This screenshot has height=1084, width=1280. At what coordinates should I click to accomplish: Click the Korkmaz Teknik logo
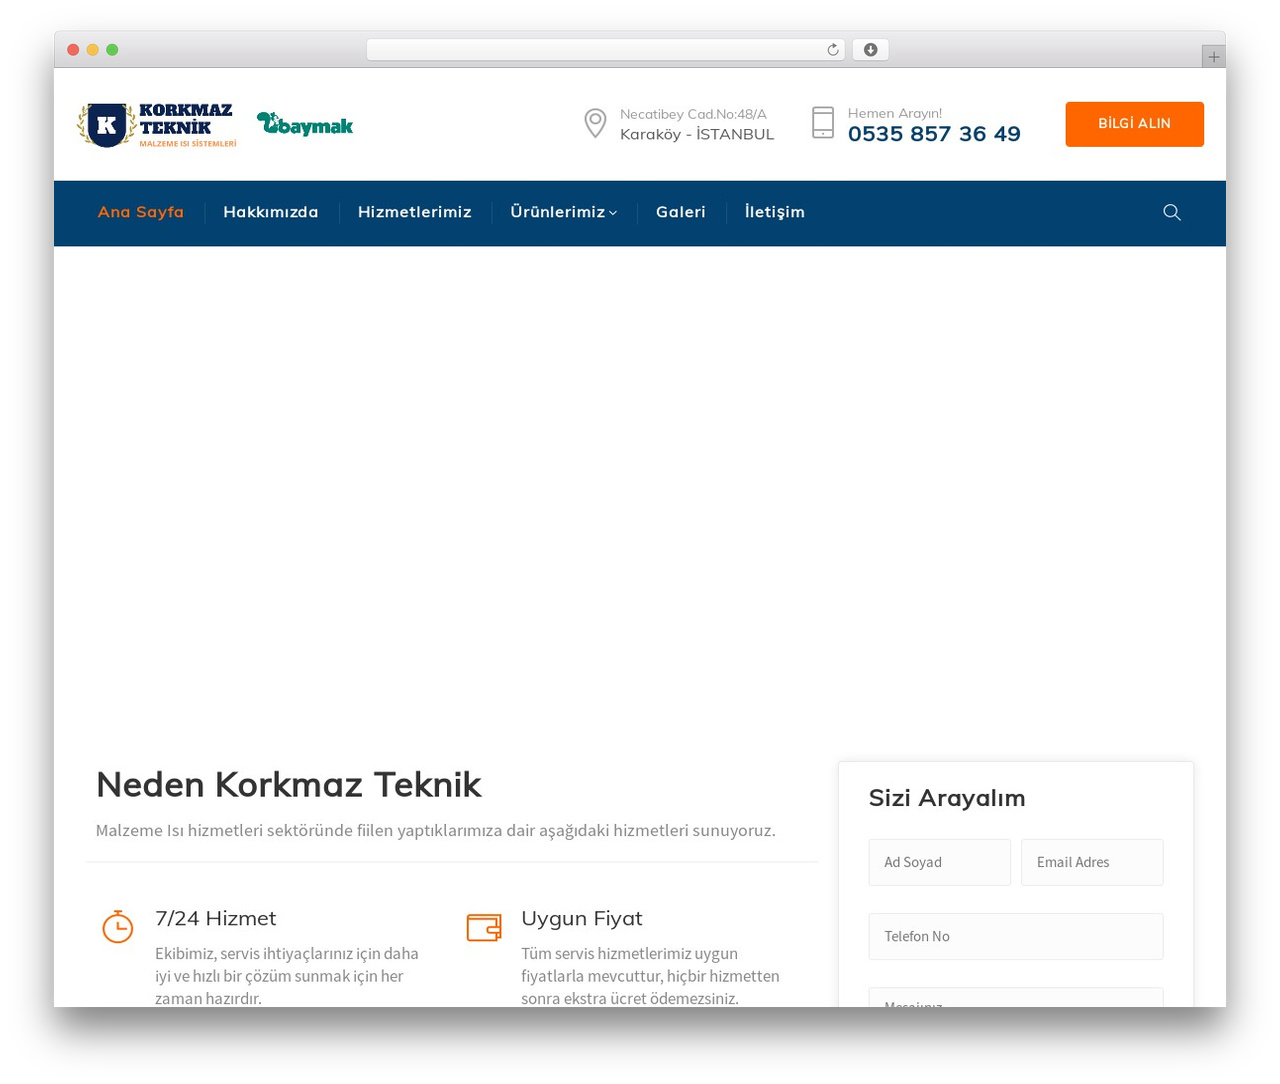(157, 125)
